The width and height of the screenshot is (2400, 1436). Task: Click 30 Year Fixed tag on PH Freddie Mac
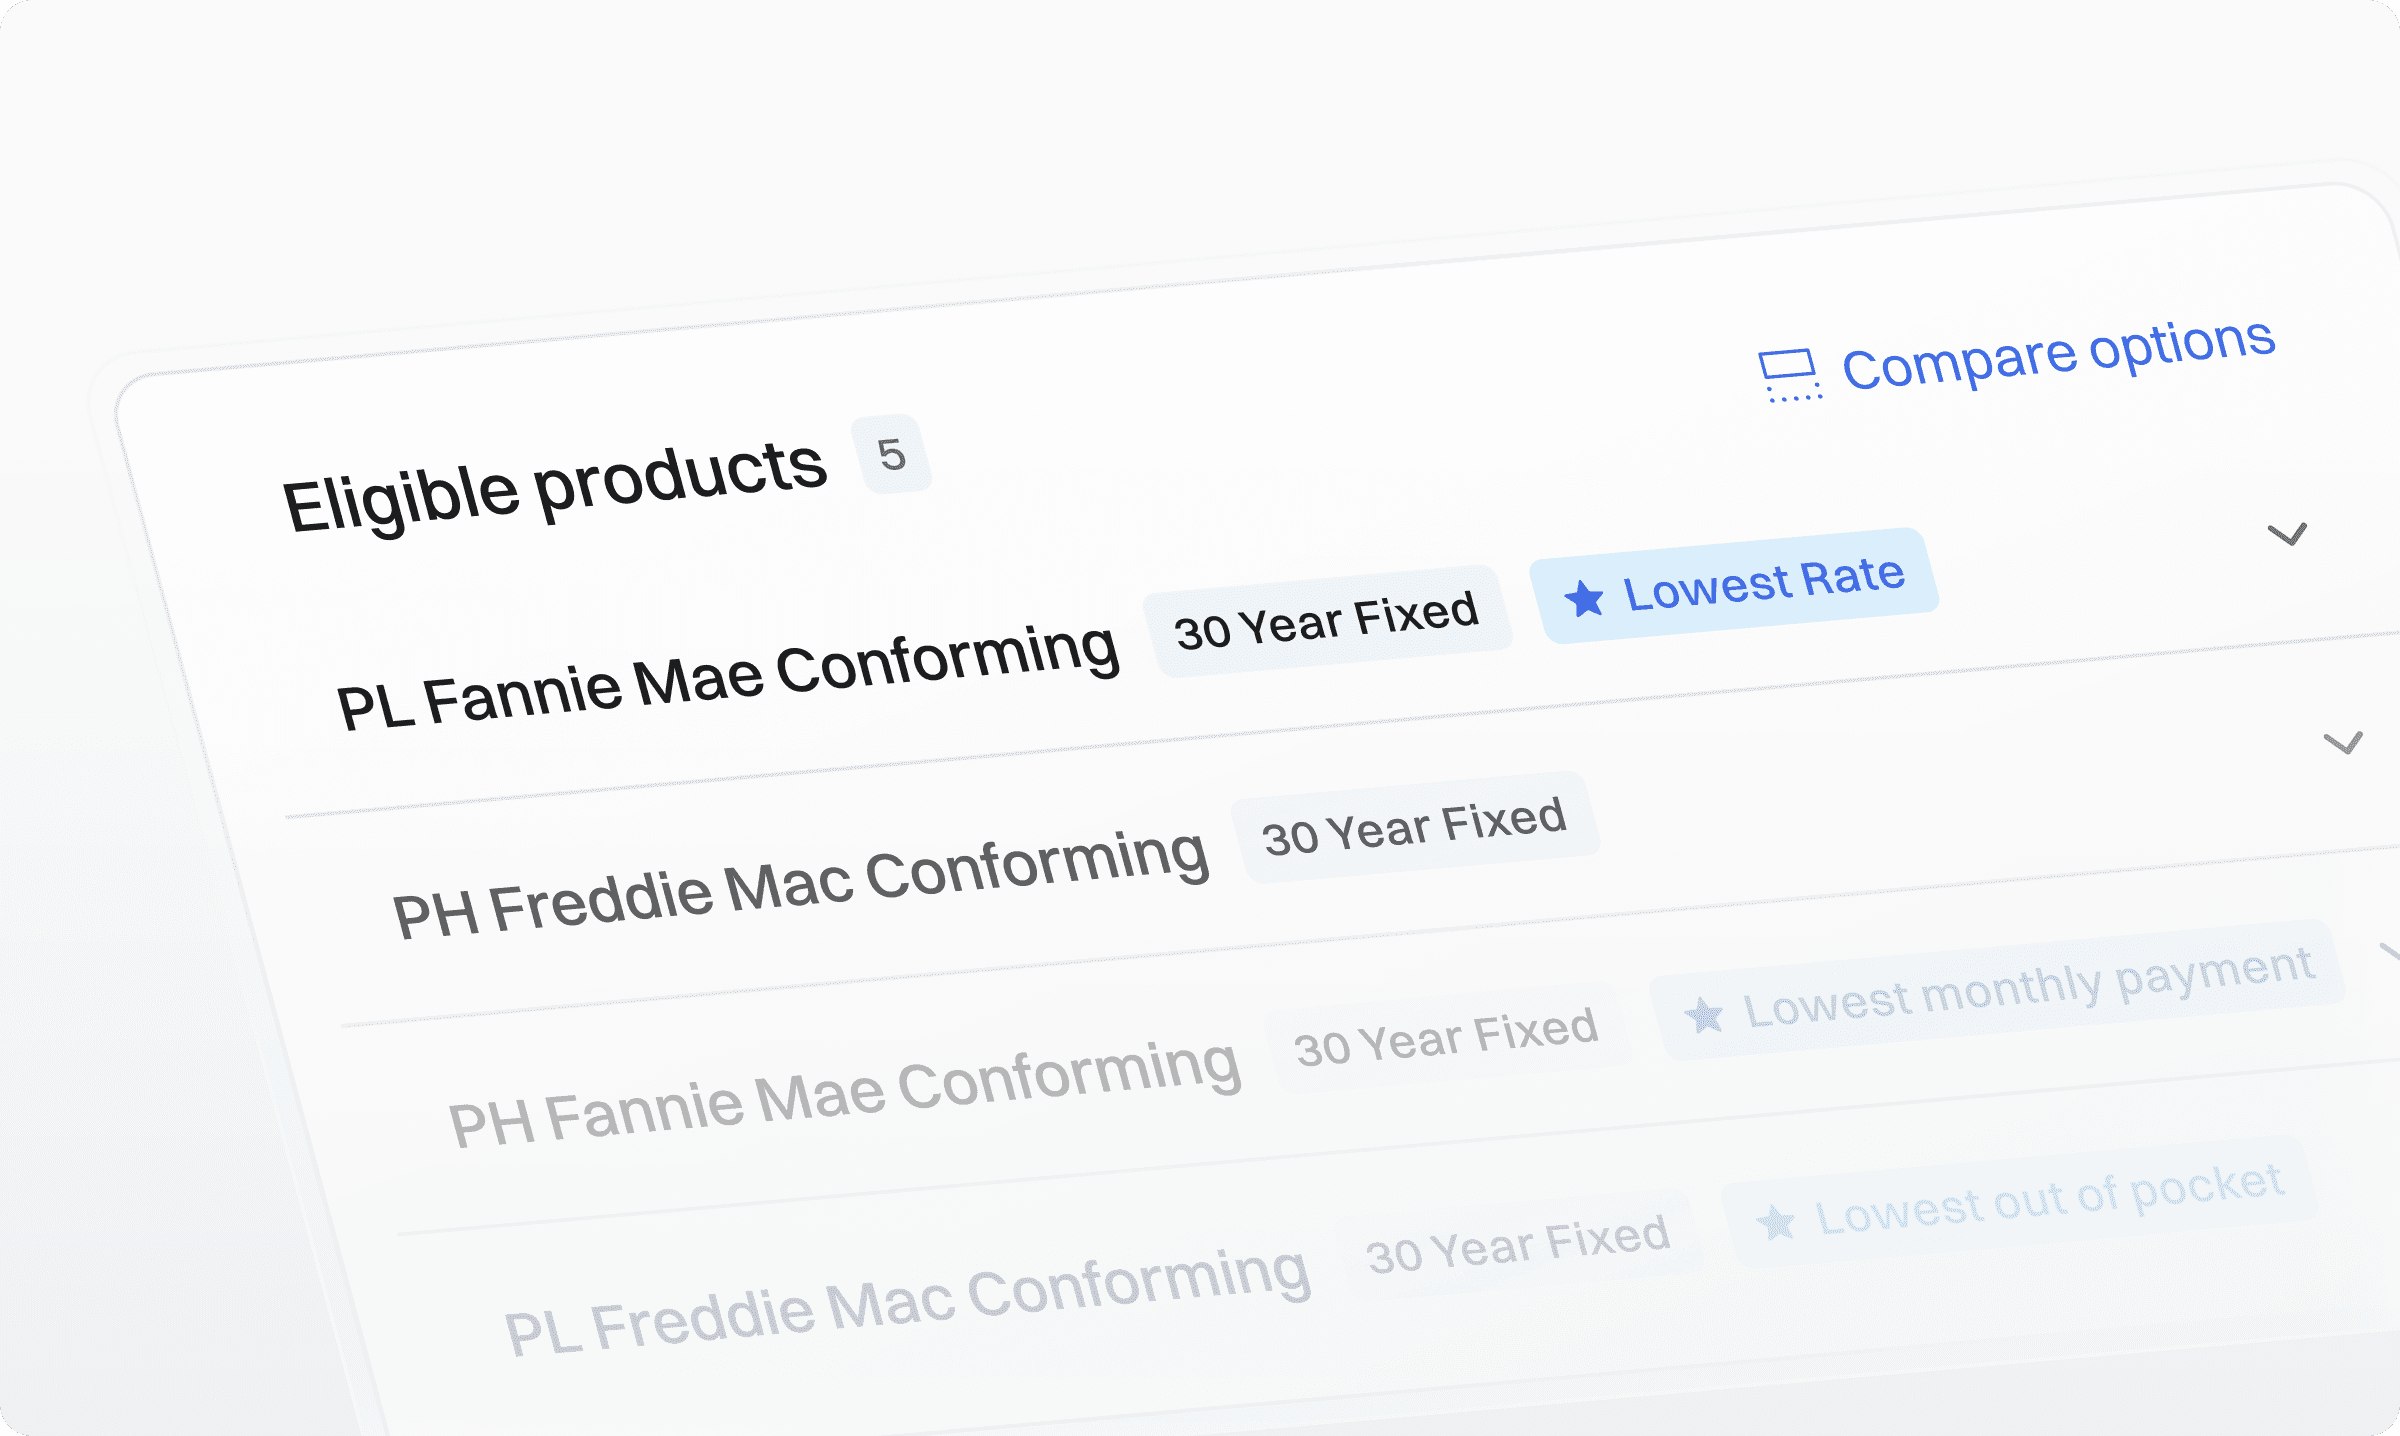[1414, 827]
